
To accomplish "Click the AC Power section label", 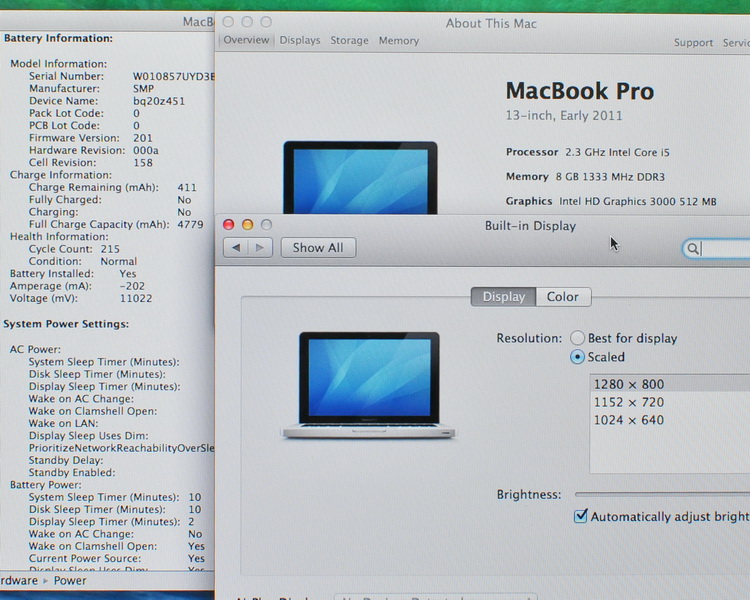I will pos(35,349).
